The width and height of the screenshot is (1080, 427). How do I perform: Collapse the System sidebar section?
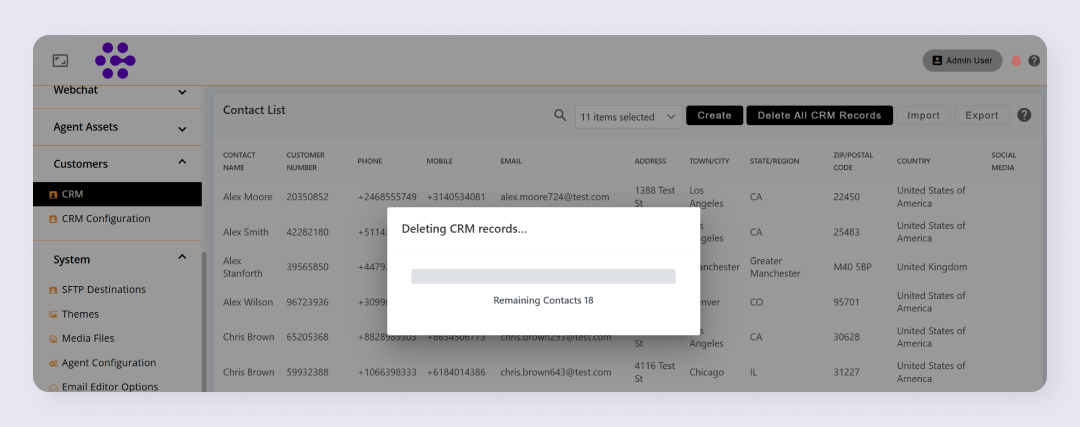(x=182, y=258)
